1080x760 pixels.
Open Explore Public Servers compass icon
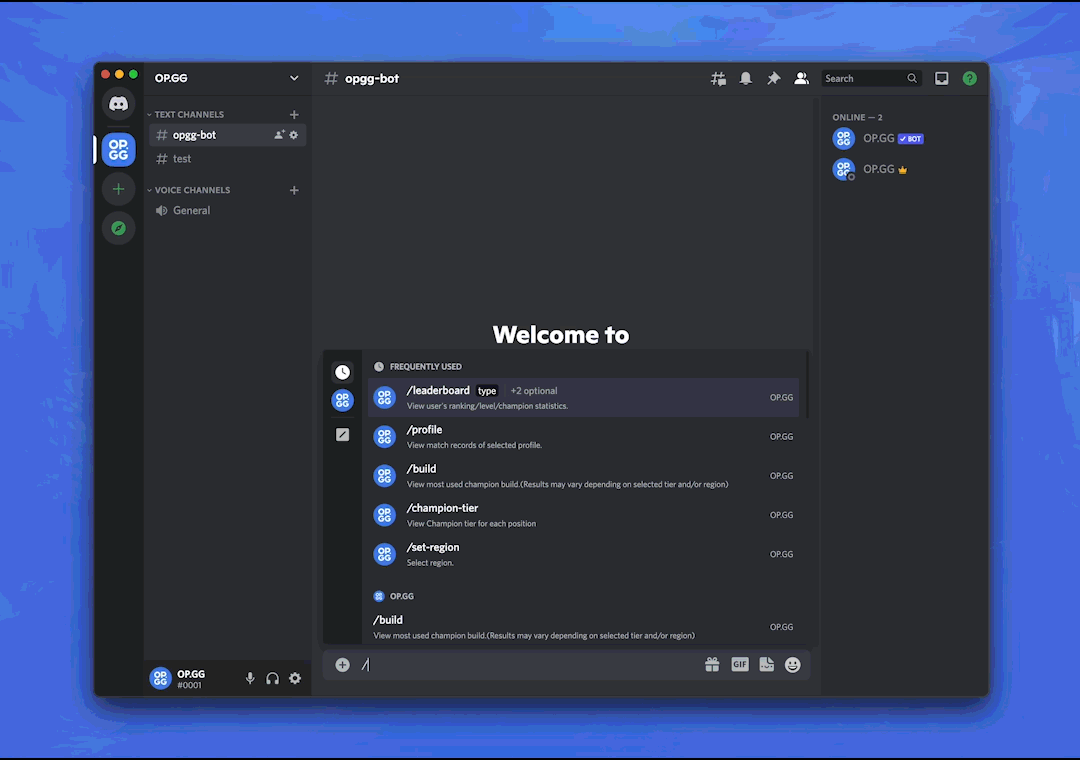click(118, 228)
